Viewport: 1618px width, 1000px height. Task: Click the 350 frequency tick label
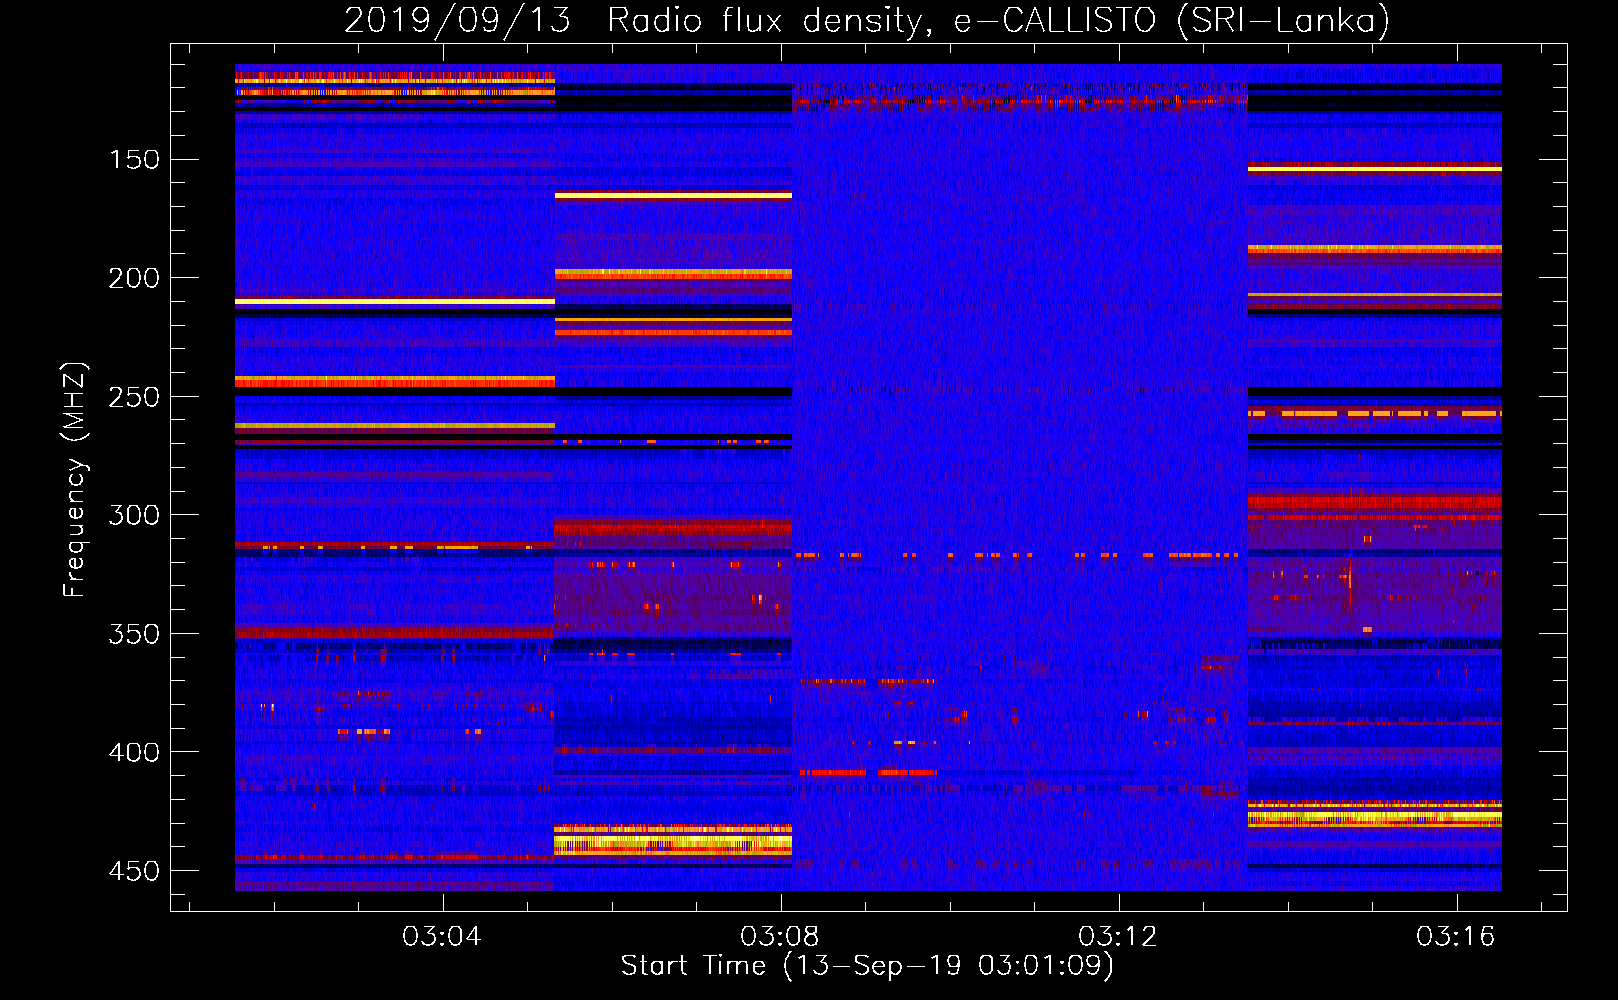pos(134,634)
